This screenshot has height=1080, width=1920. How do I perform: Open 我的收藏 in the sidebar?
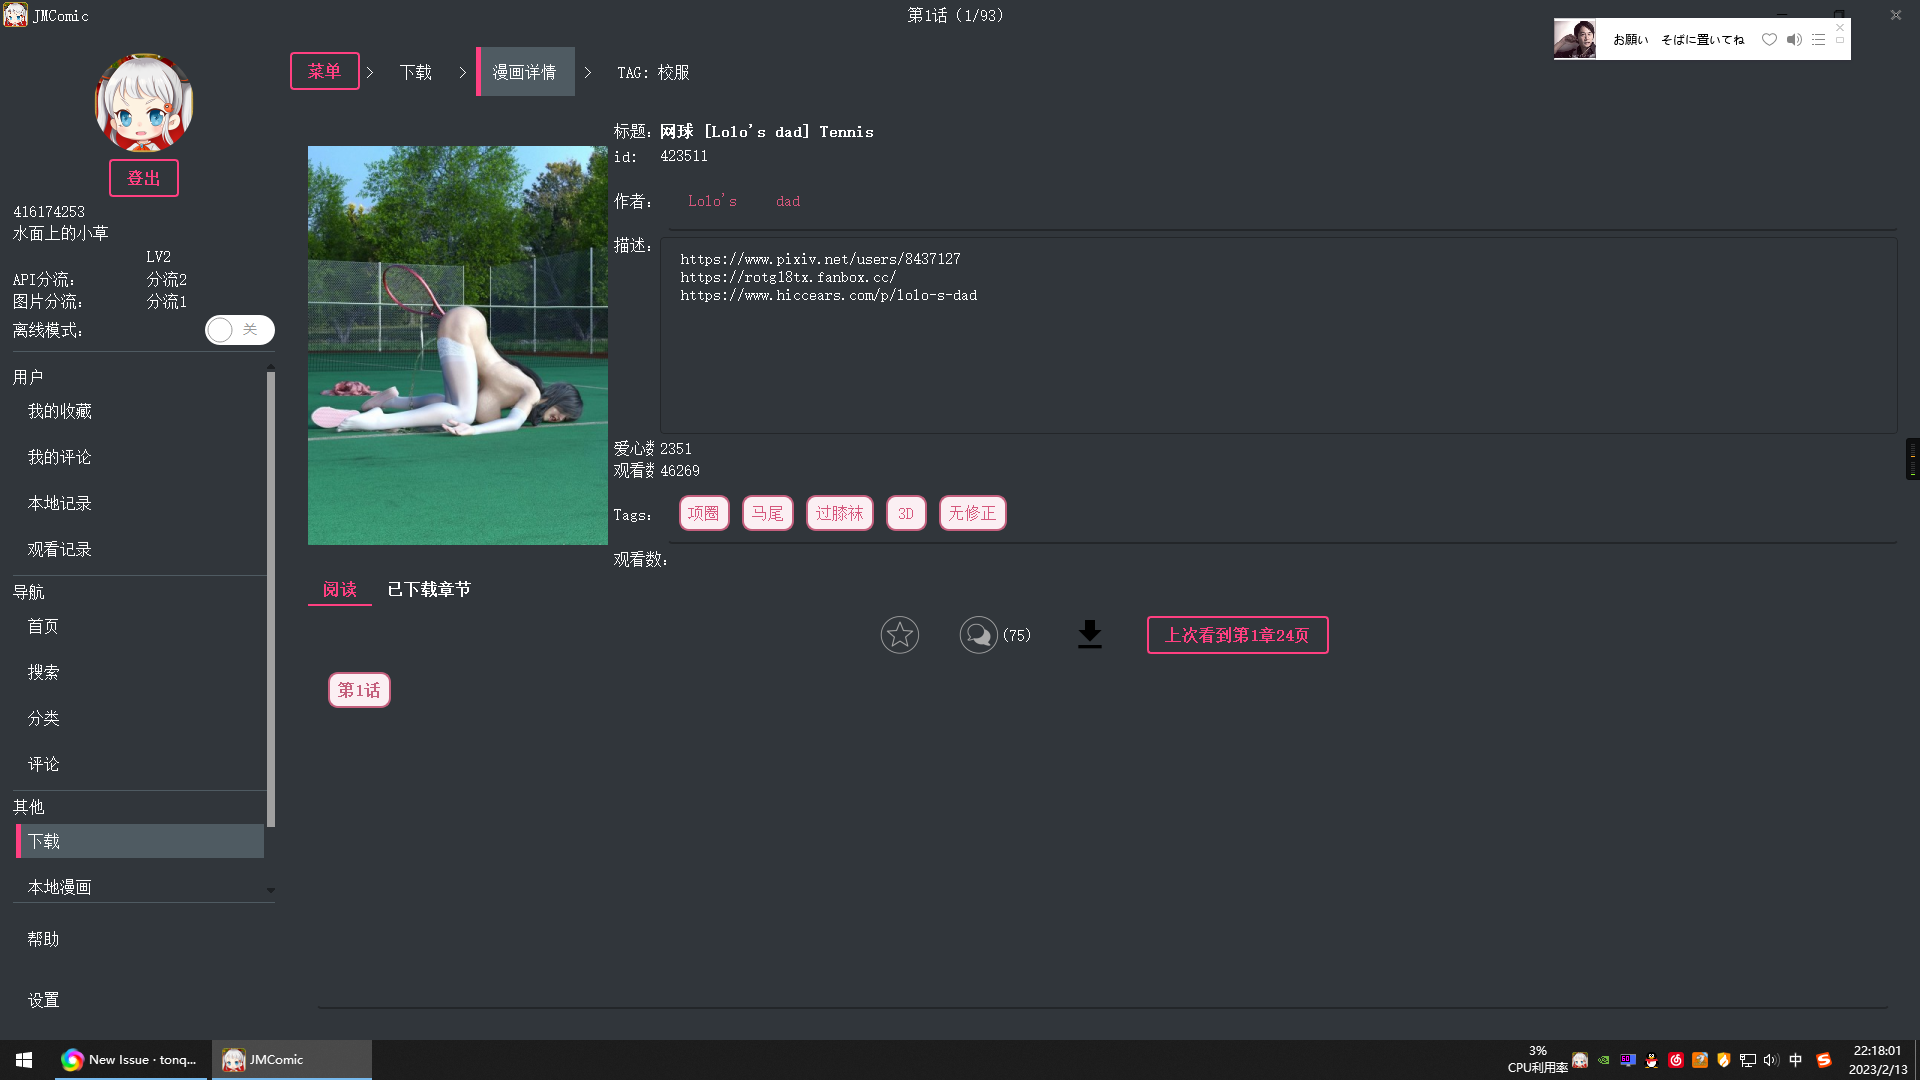(x=60, y=411)
